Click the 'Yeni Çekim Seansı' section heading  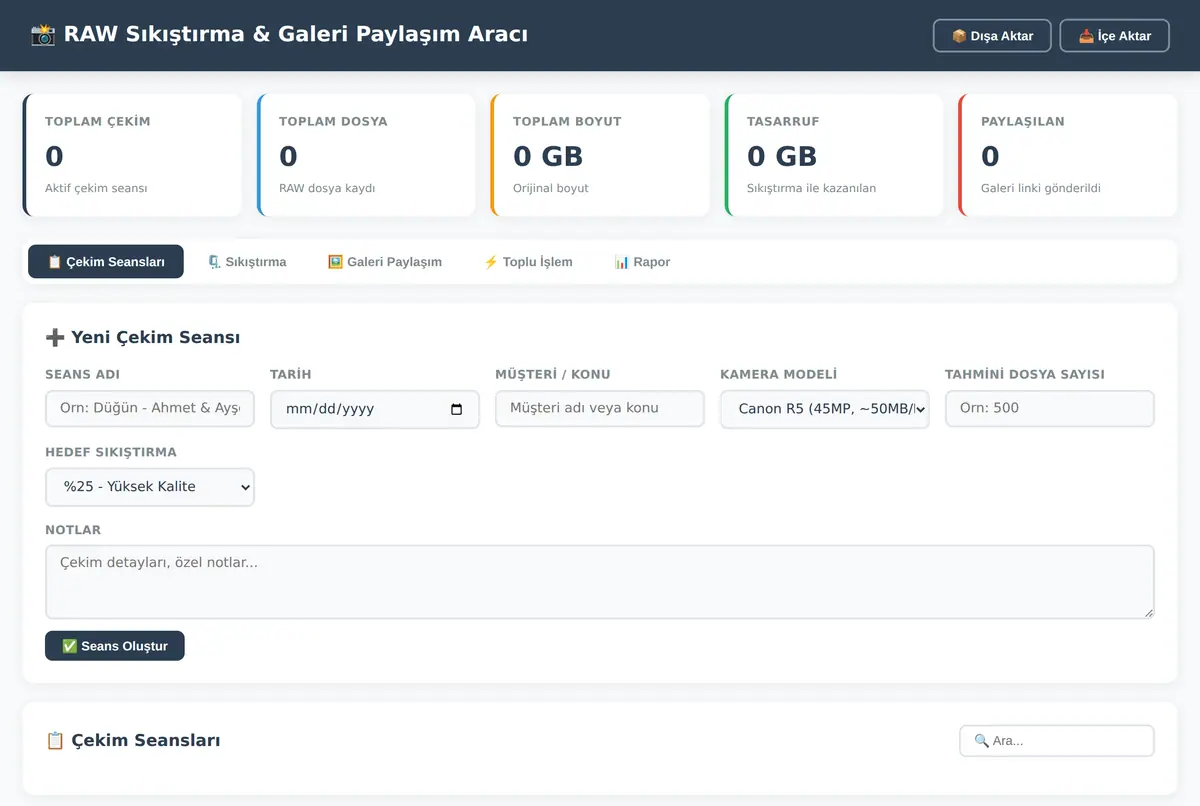(143, 338)
